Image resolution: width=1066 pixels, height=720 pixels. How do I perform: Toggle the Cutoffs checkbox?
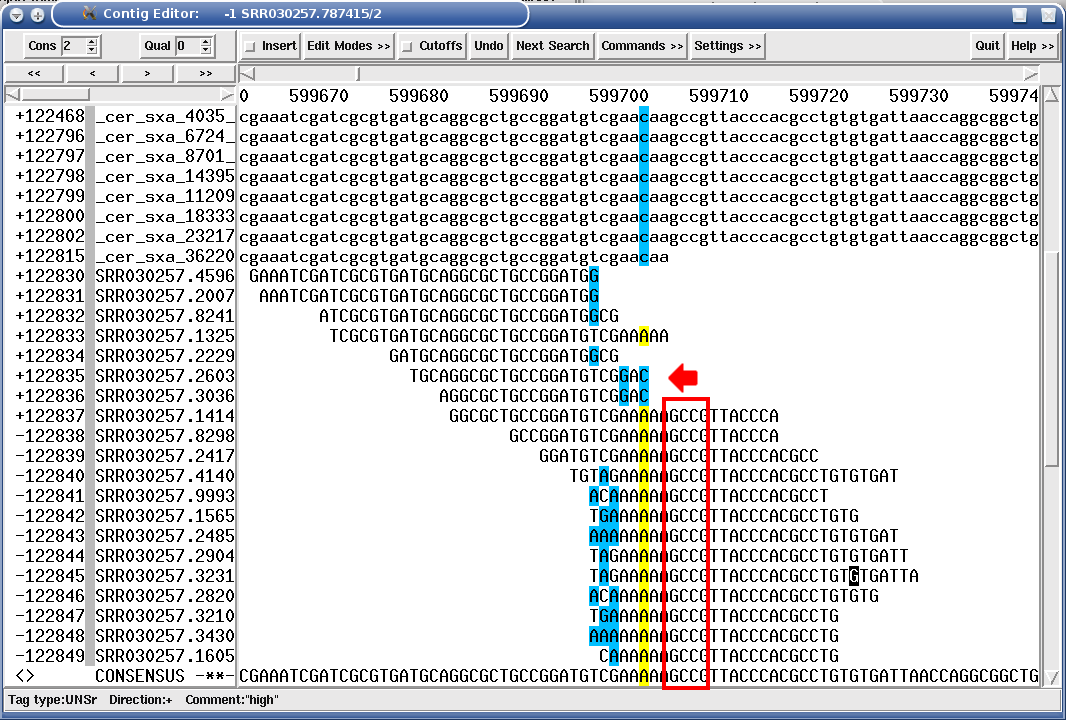point(407,46)
